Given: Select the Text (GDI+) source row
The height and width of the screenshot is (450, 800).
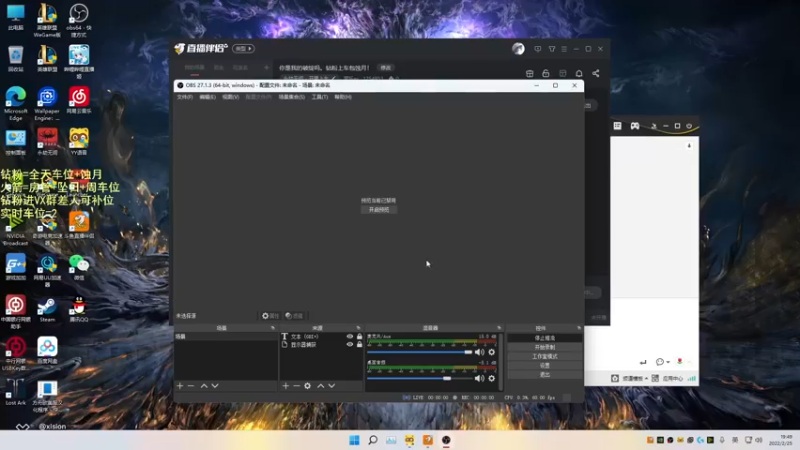Looking at the screenshot, I should click(x=322, y=336).
